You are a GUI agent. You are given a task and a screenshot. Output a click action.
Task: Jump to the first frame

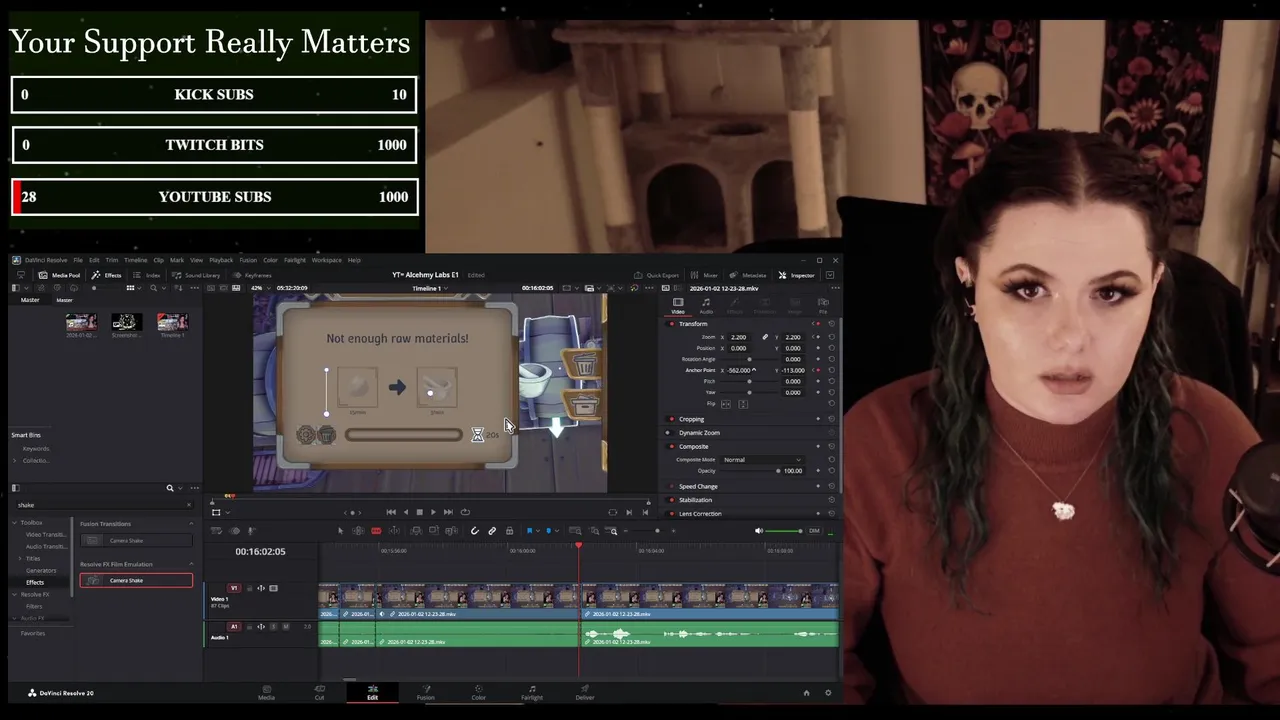point(391,512)
